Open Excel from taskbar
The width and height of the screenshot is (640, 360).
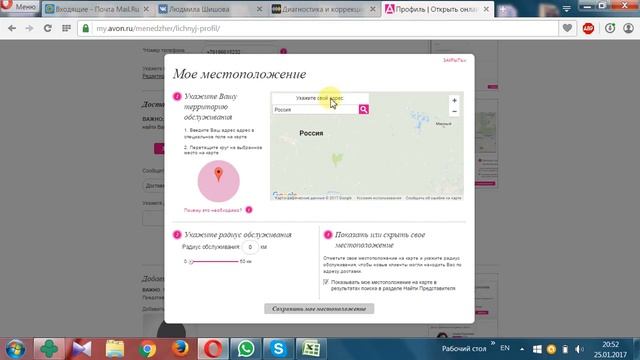pyautogui.click(x=311, y=349)
